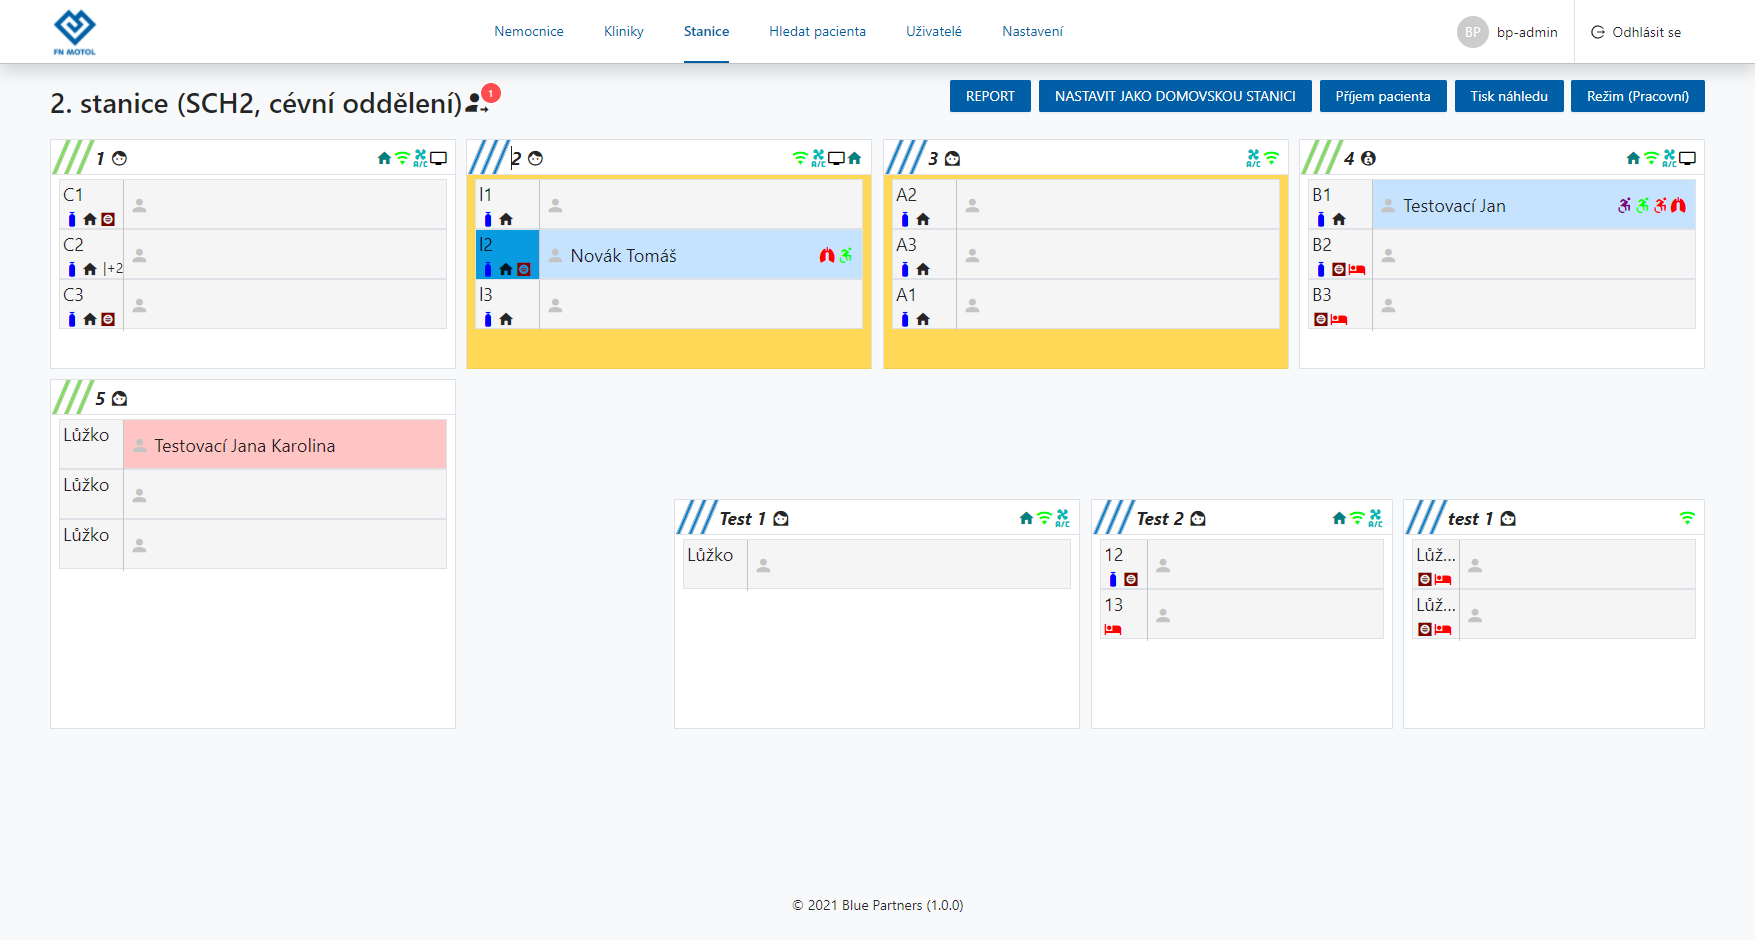Click the FN Motol logo
Image resolution: width=1755 pixels, height=940 pixels.
(75, 32)
